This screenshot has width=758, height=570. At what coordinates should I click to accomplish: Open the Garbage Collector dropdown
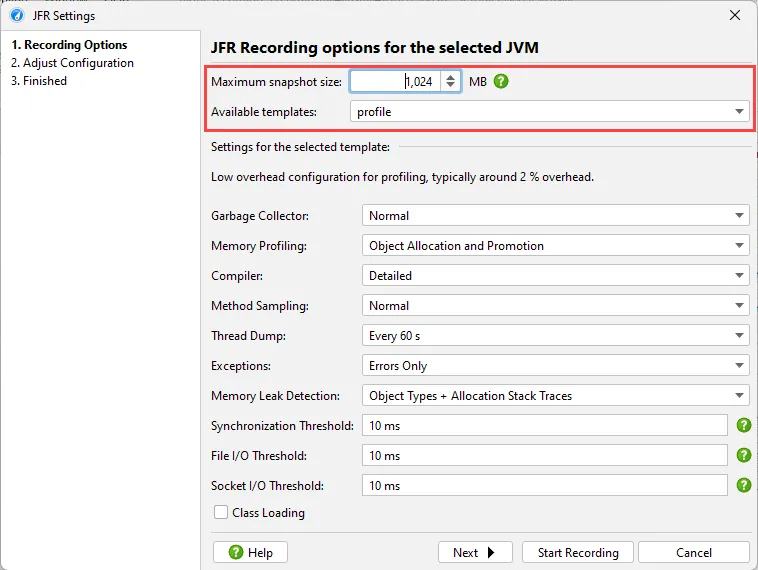555,215
